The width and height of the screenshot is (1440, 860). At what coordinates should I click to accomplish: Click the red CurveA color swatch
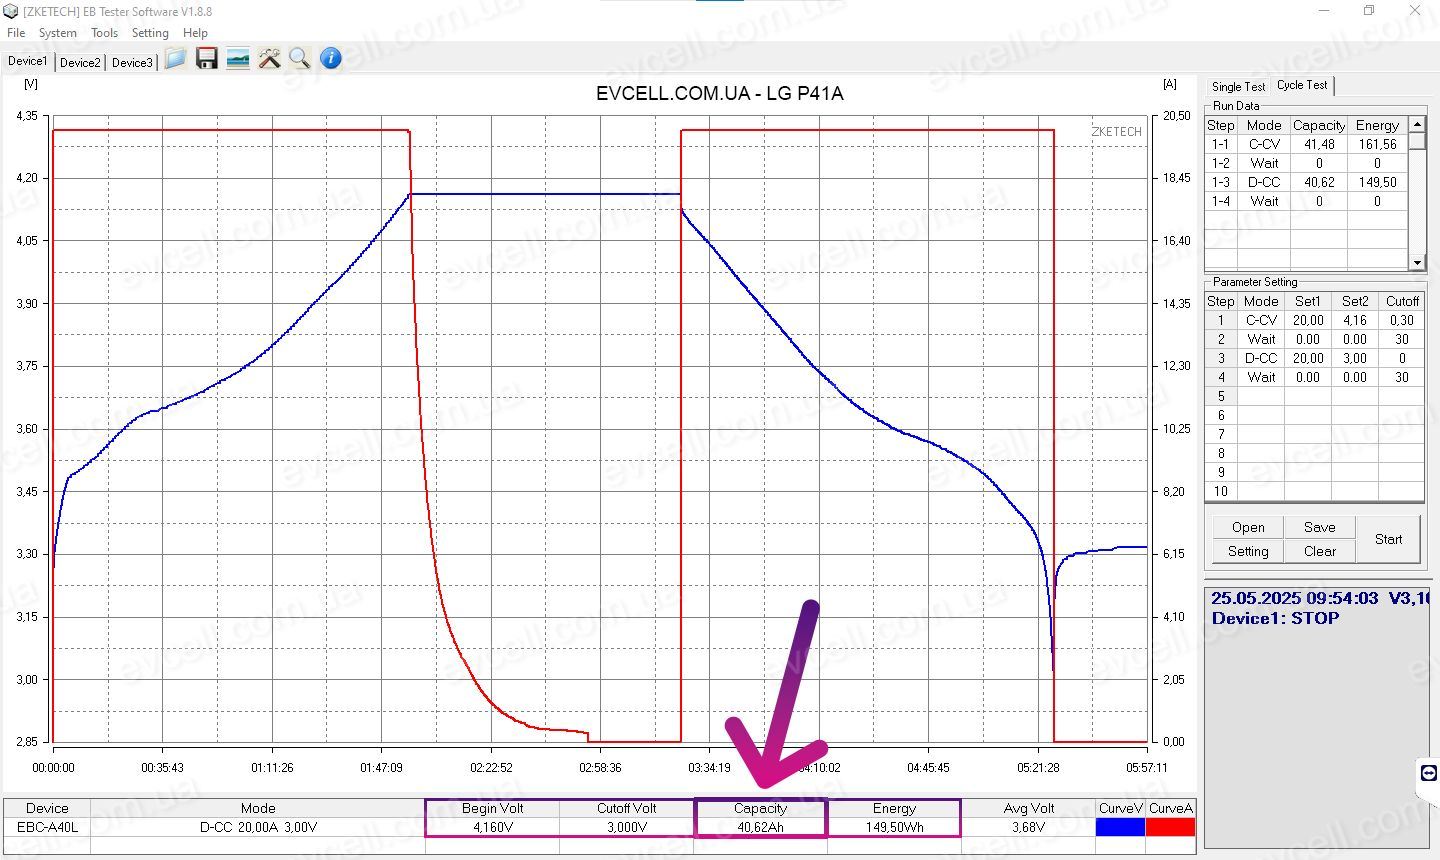[x=1170, y=827]
